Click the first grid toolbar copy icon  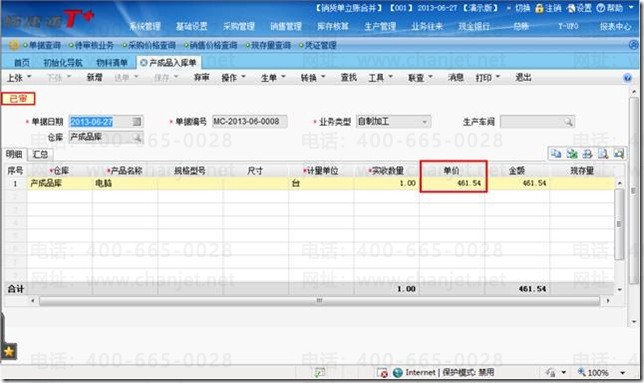point(556,154)
